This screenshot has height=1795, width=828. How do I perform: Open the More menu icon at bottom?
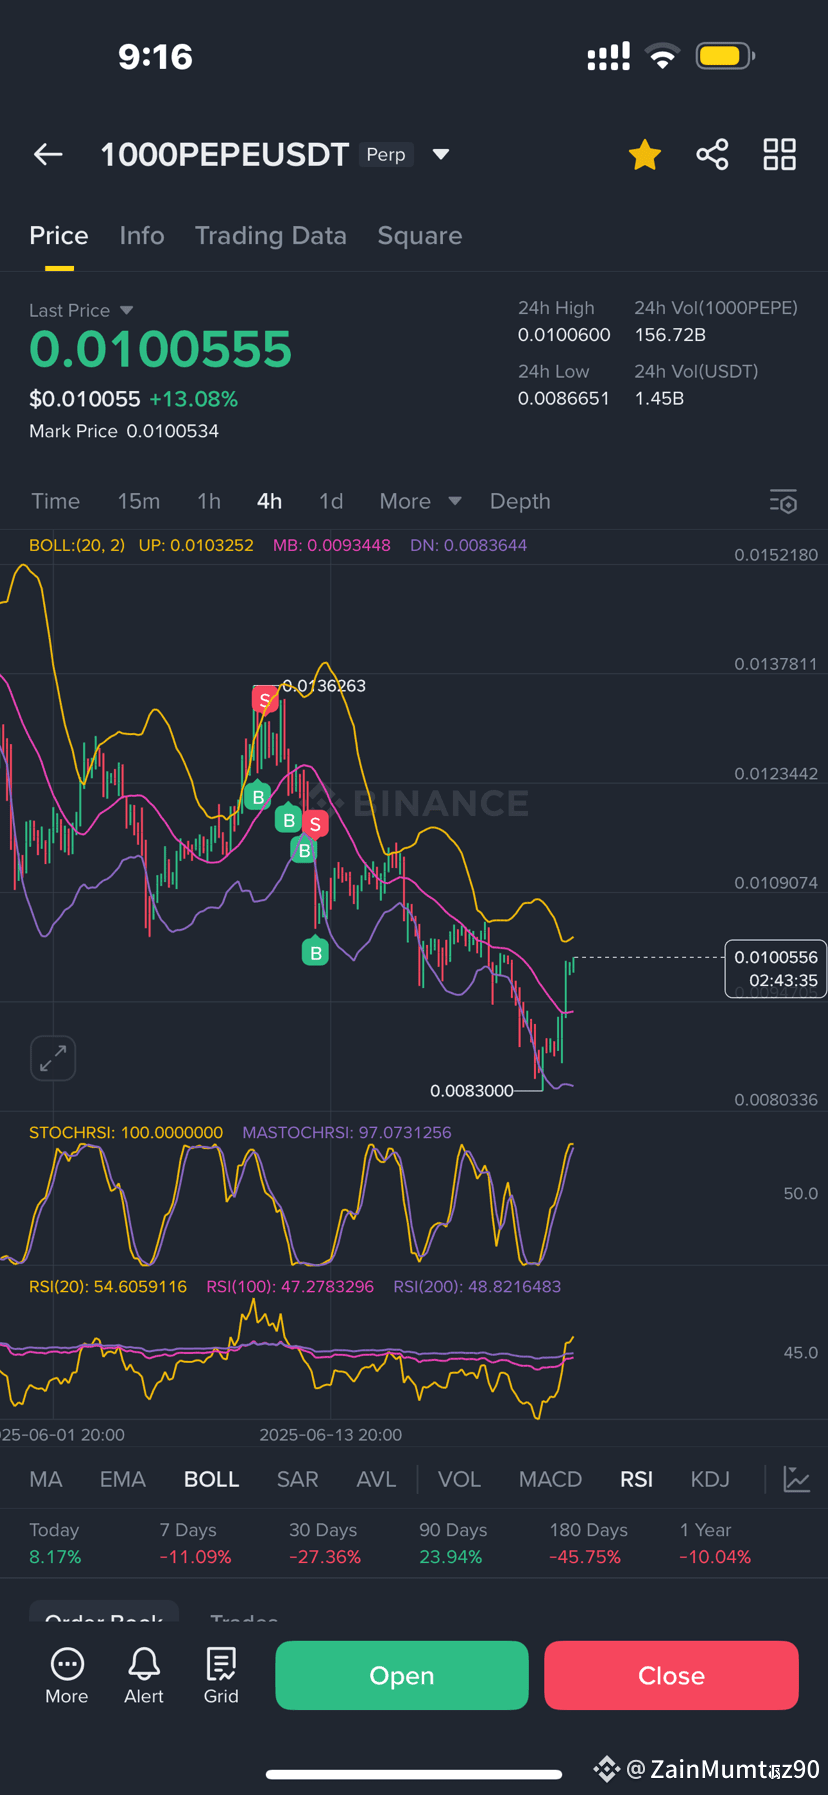click(x=67, y=1675)
